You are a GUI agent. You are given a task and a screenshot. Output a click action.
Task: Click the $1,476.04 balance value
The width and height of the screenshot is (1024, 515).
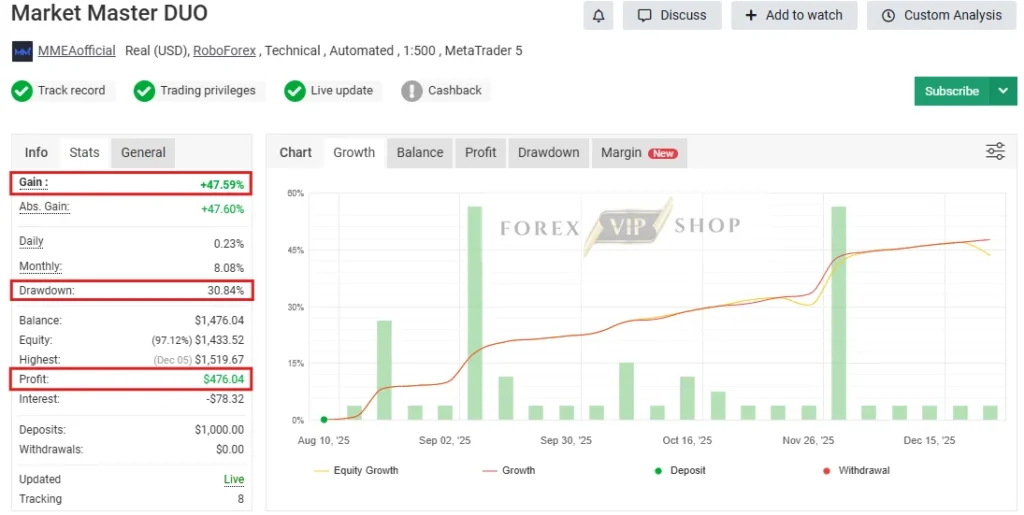pyautogui.click(x=219, y=320)
